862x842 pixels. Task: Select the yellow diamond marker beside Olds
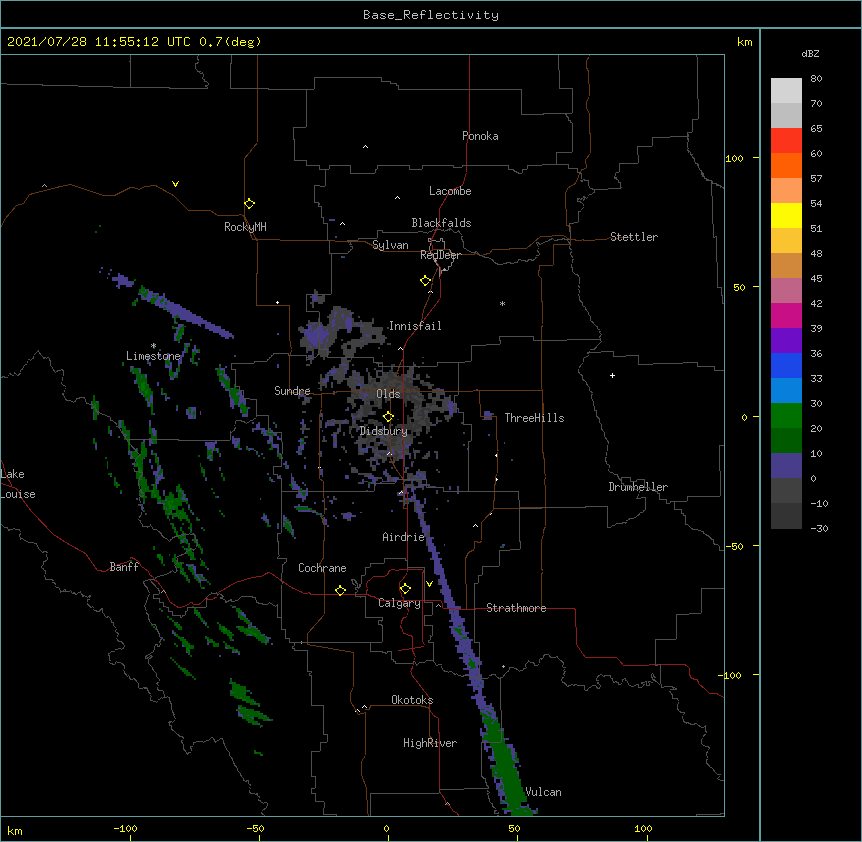[388, 417]
